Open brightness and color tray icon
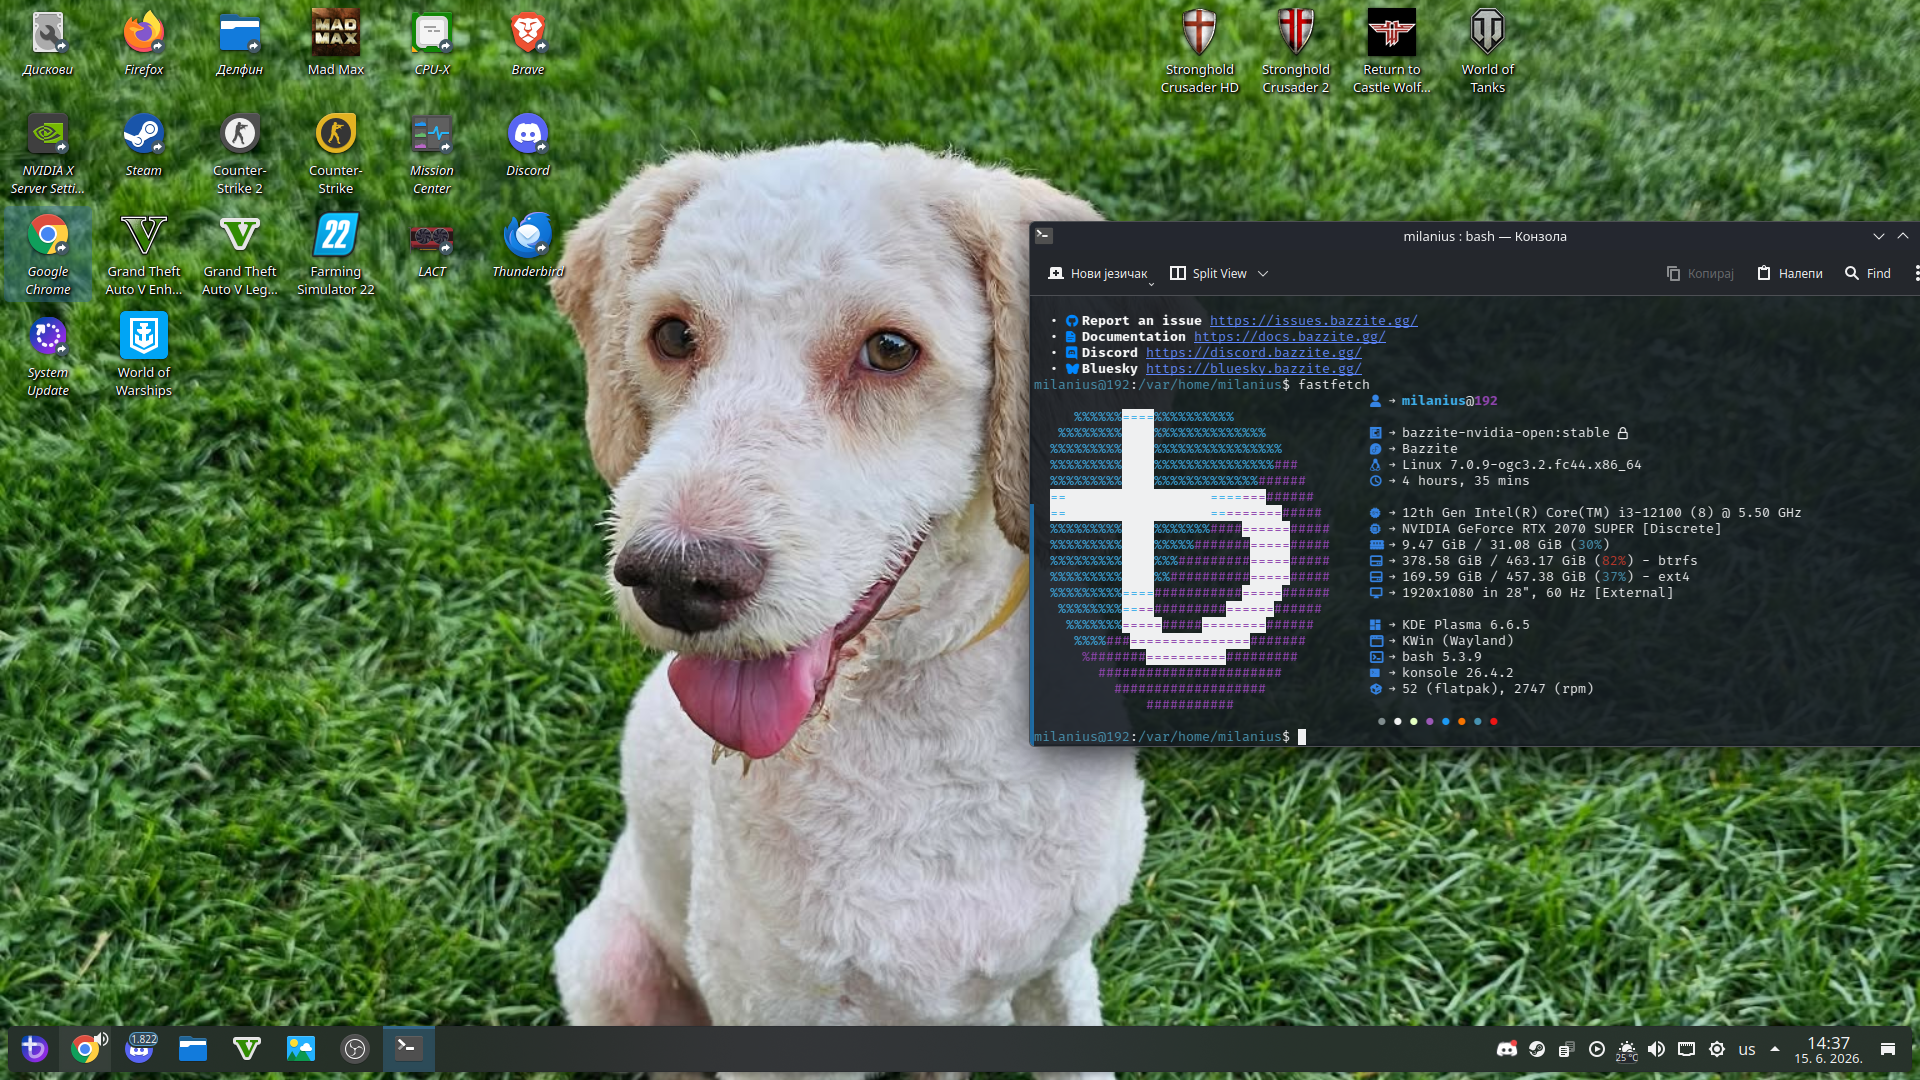This screenshot has width=1920, height=1080. click(1717, 1049)
